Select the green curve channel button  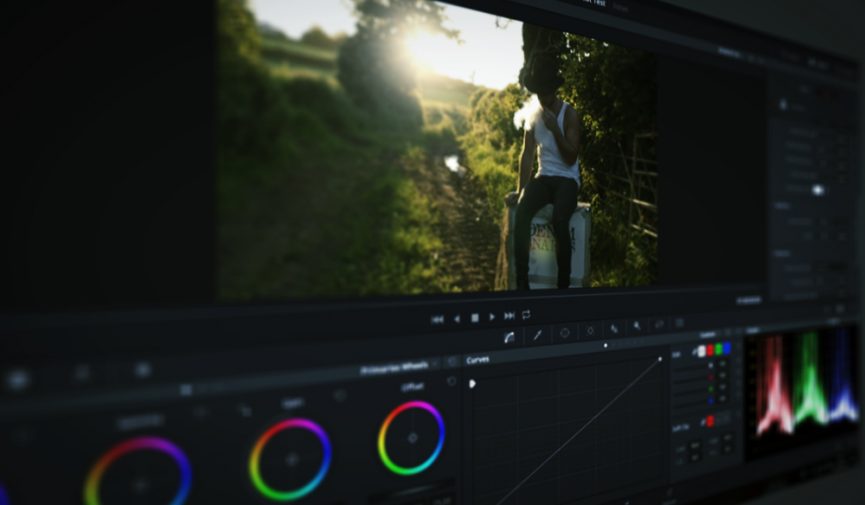[718, 349]
